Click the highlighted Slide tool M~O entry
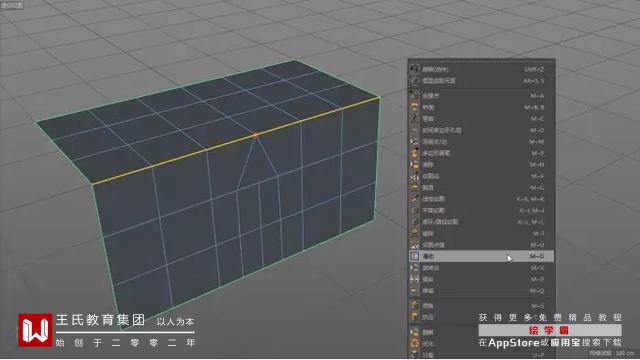 pos(481,256)
